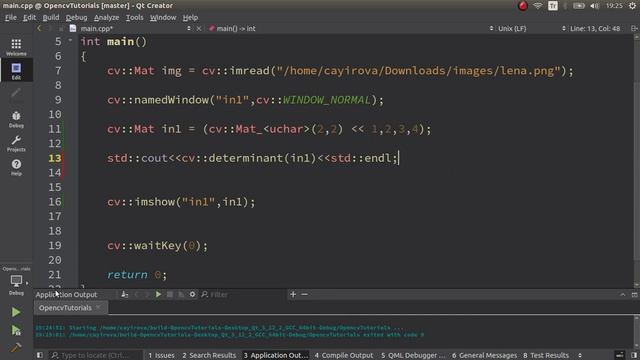This screenshot has width=640, height=360.
Task: Click the red recording indicator in top bar
Action: click(x=522, y=6)
